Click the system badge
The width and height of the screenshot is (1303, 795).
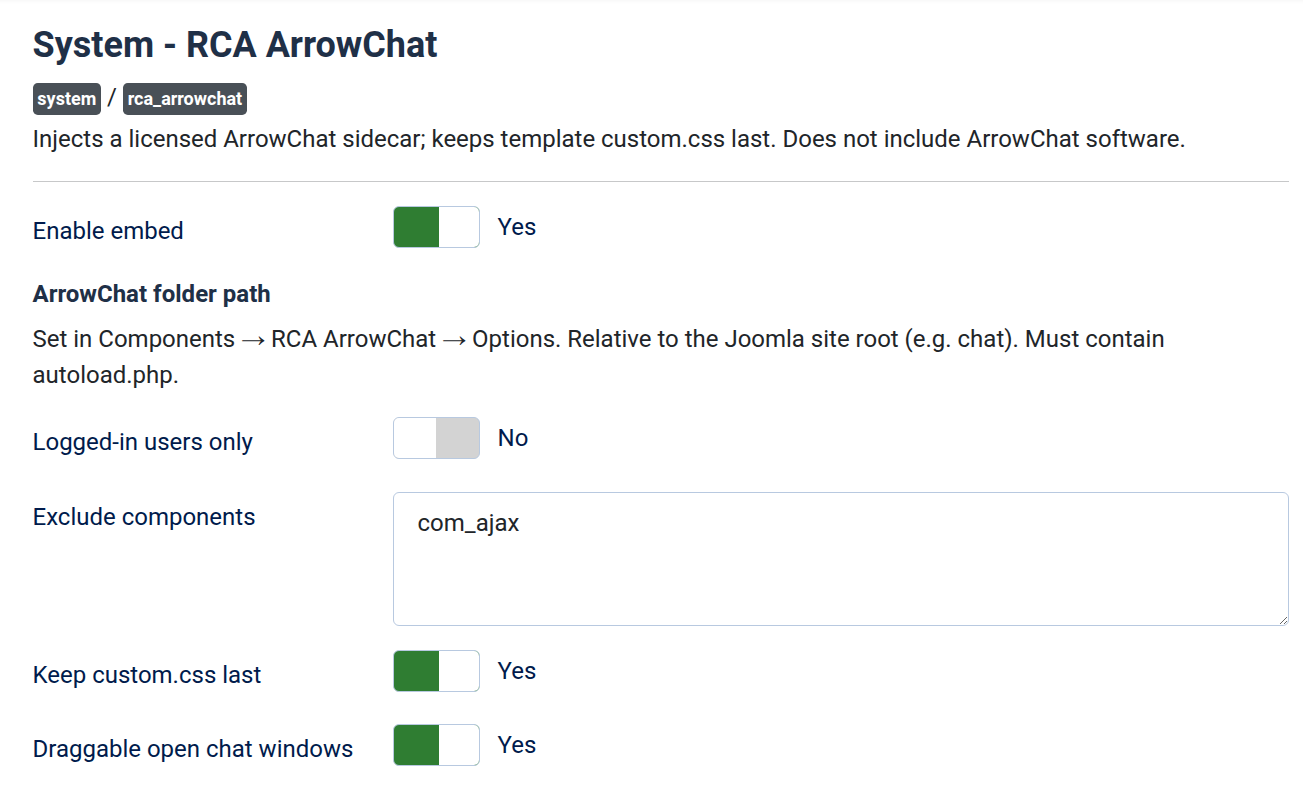(67, 99)
